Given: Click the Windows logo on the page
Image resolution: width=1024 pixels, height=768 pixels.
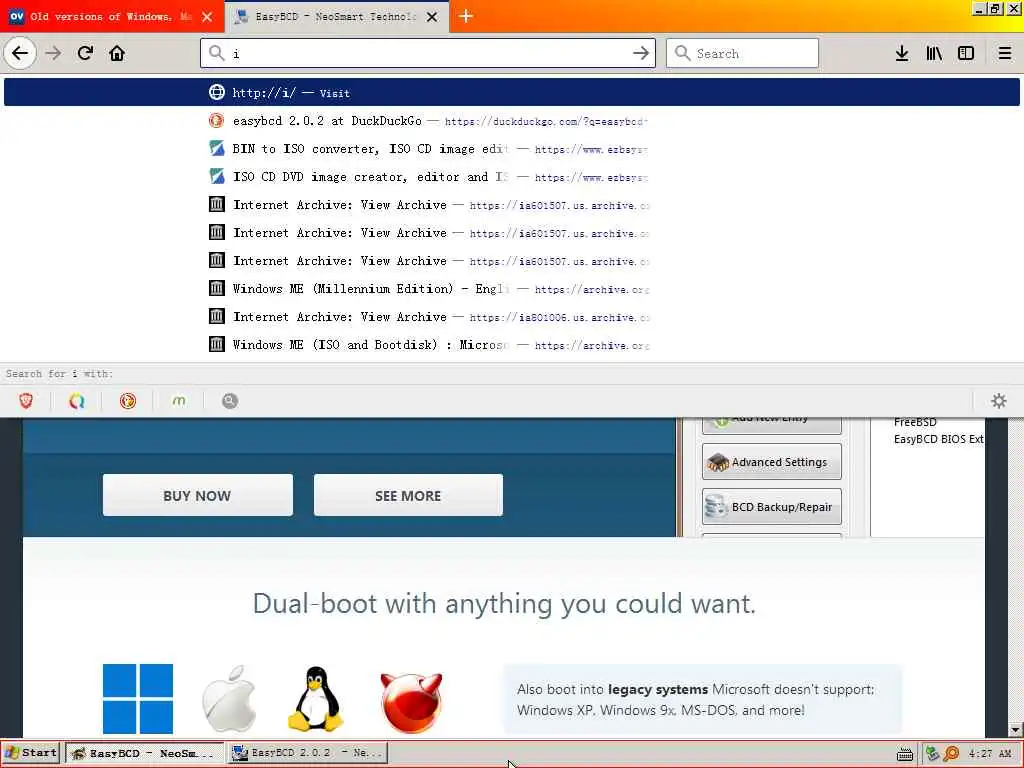Looking at the screenshot, I should tap(138, 699).
